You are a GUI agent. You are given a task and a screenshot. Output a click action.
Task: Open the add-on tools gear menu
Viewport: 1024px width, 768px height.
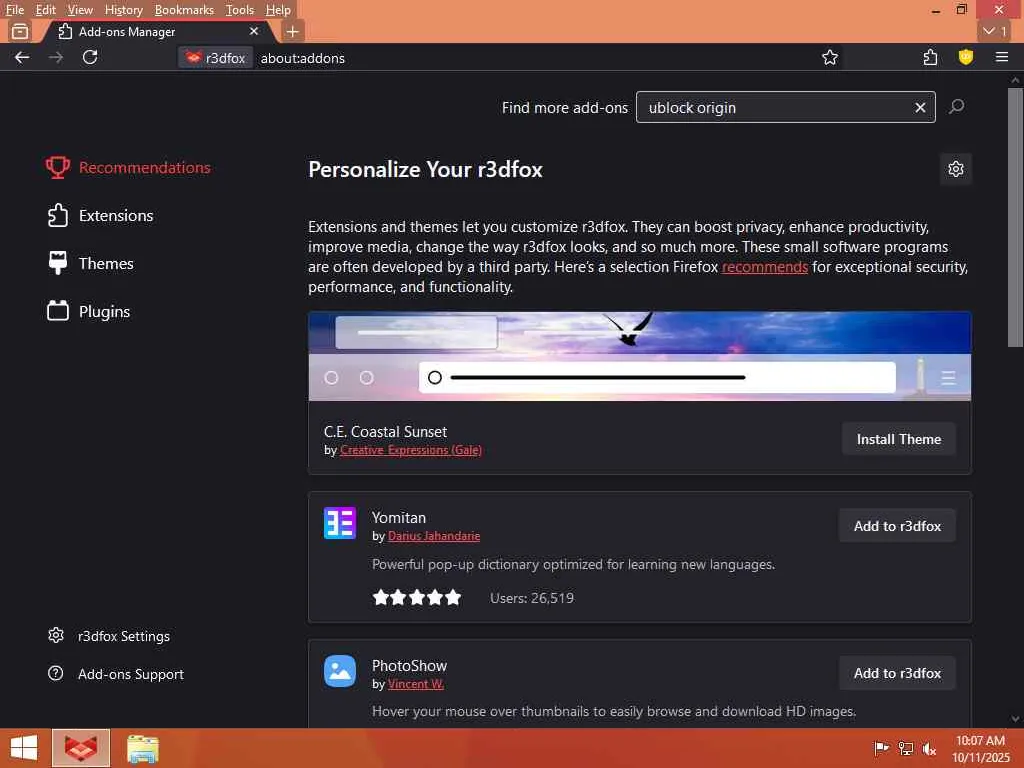[955, 169]
